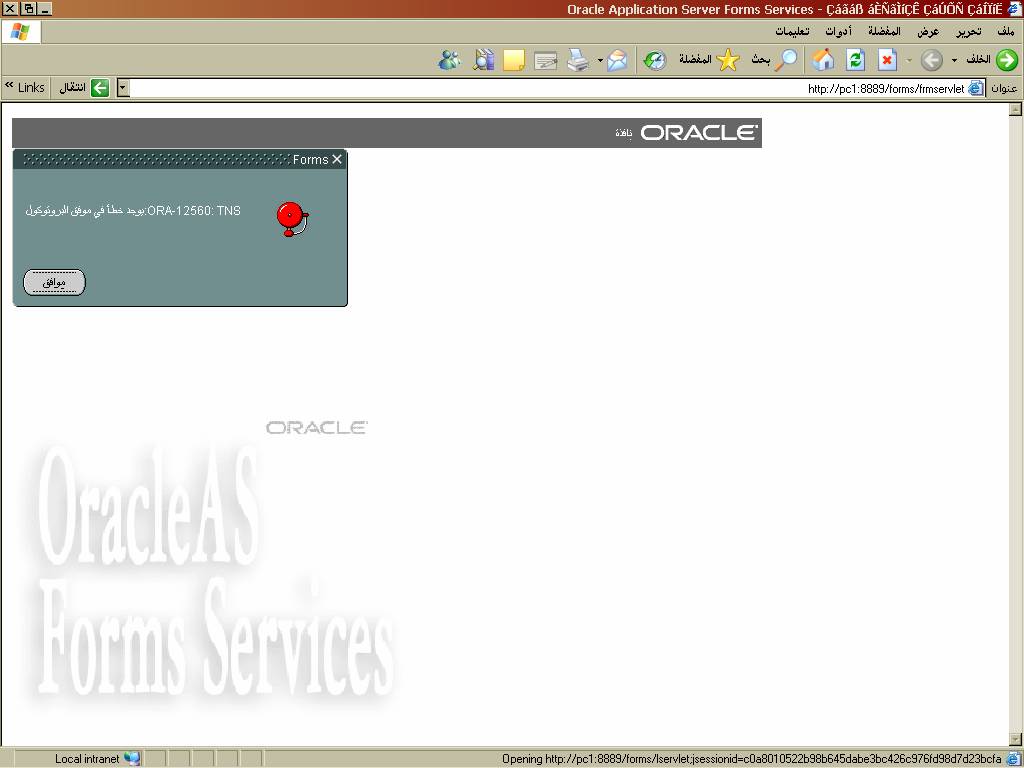Expand the Links toolbar chevron
Image resolution: width=1024 pixels, height=768 pixels.
9,87
